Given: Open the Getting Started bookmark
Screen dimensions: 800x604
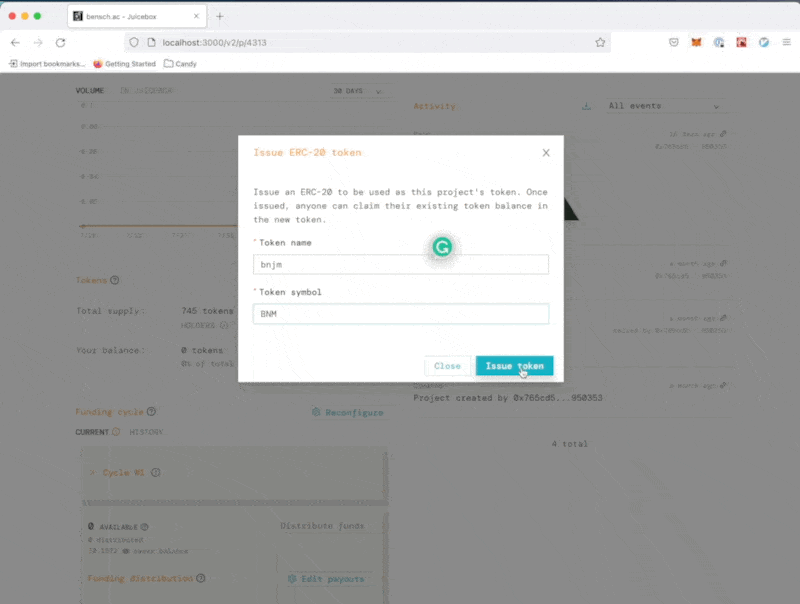Looking at the screenshot, I should coord(124,64).
